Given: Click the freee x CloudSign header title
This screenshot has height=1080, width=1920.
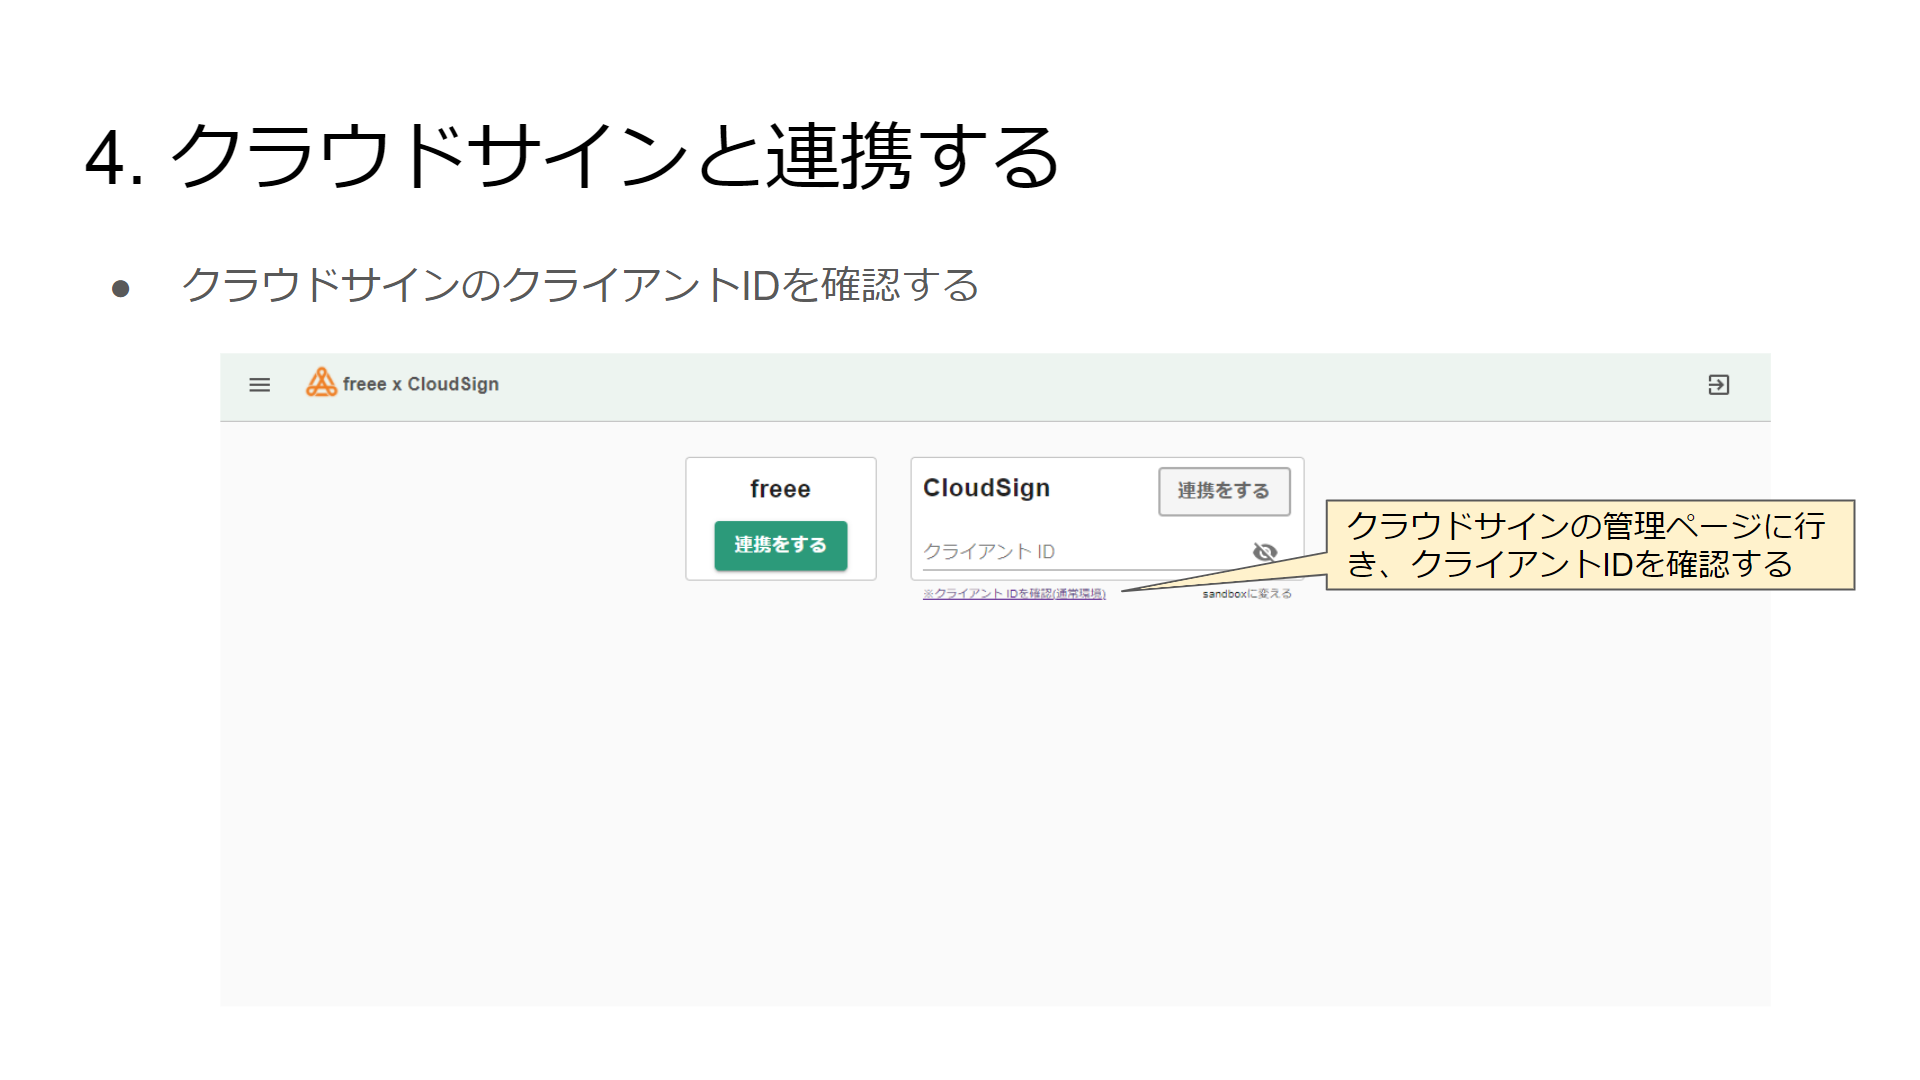Looking at the screenshot, I should click(x=421, y=384).
